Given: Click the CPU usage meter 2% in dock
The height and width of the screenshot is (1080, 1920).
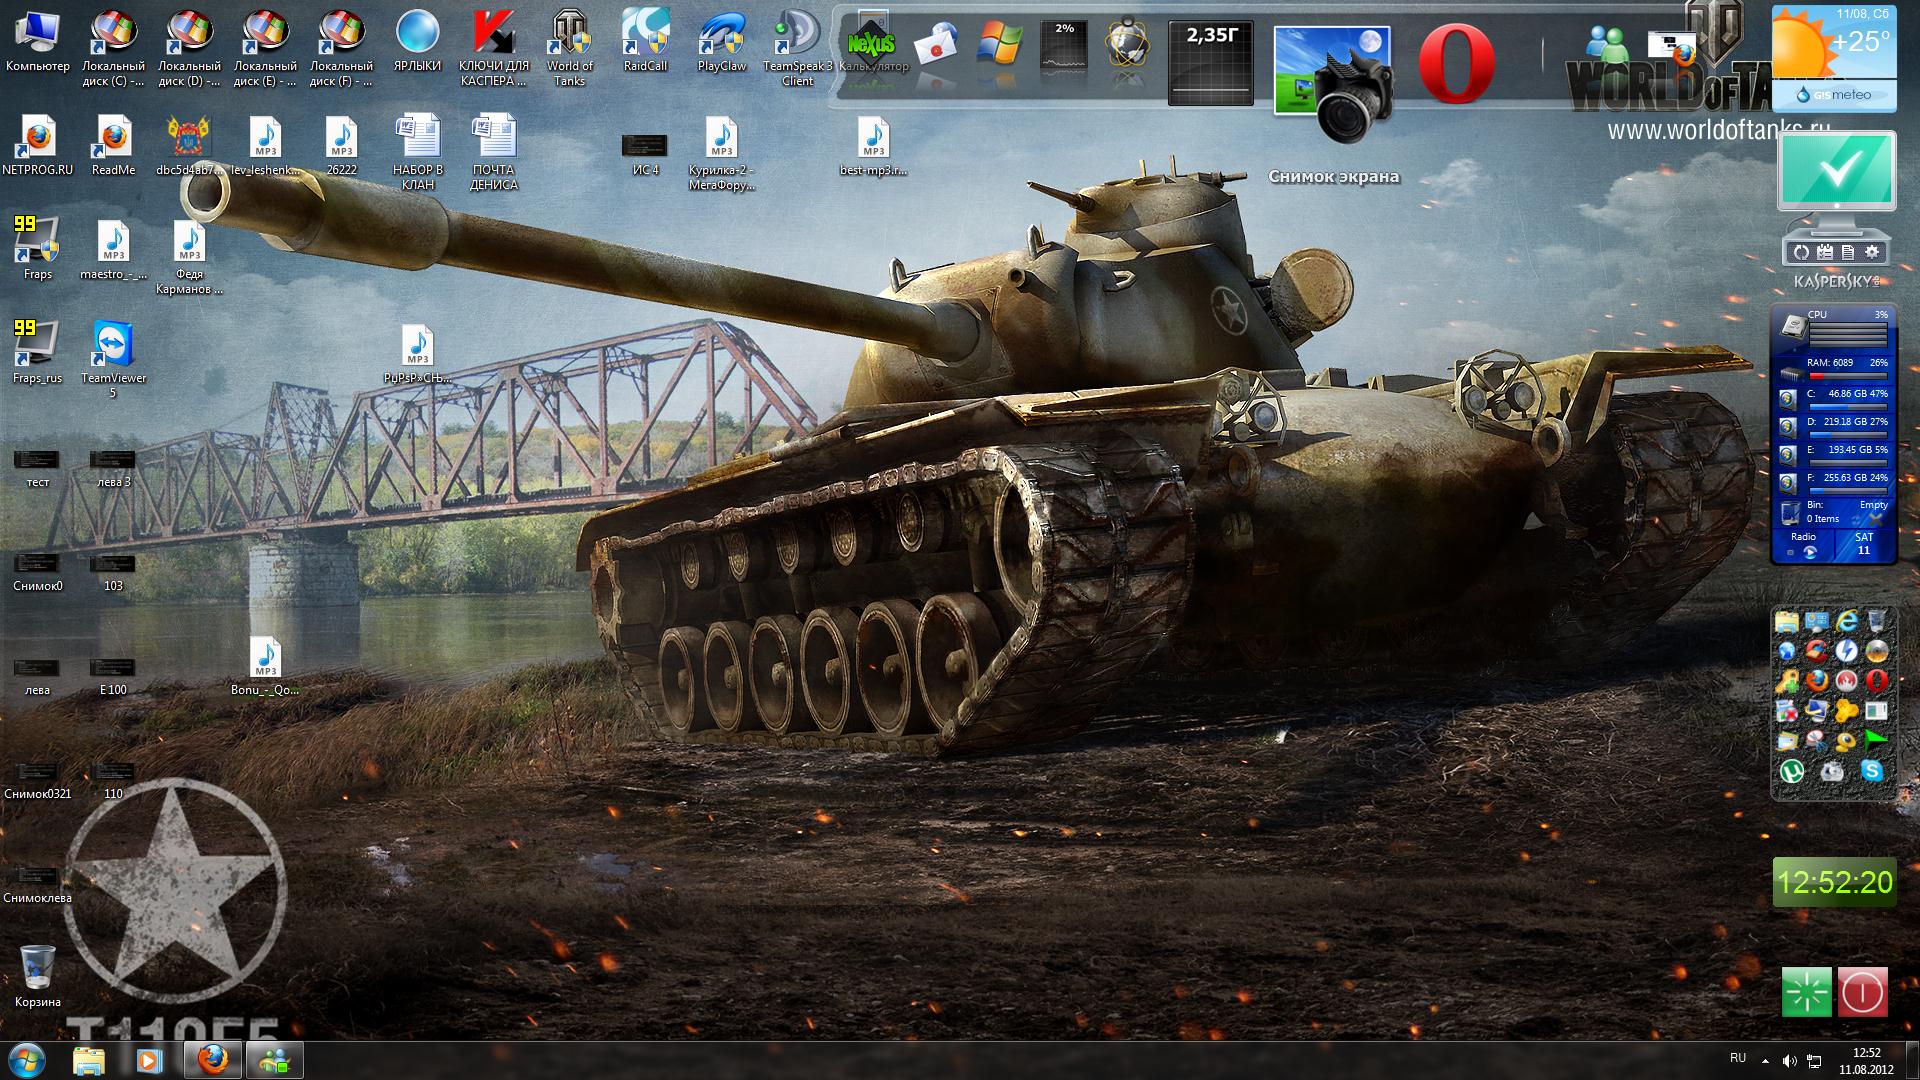Looking at the screenshot, I should (1064, 44).
